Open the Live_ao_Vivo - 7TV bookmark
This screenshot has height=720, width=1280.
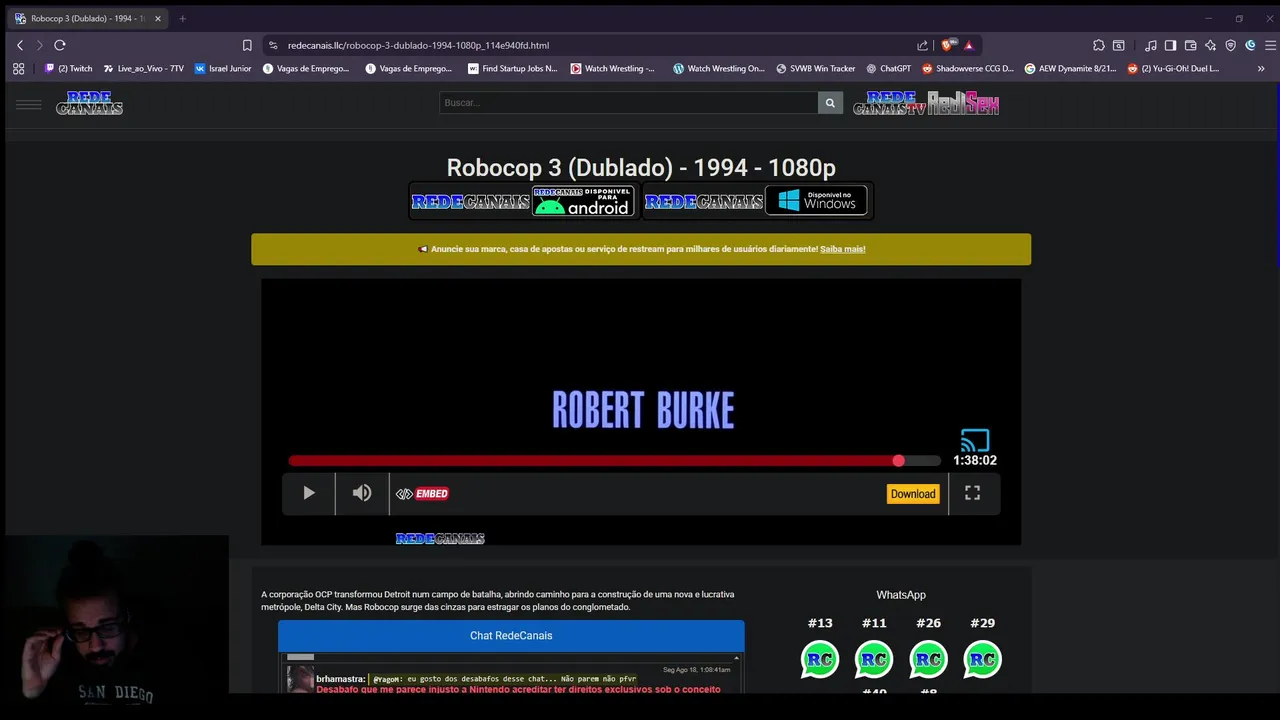coord(144,69)
